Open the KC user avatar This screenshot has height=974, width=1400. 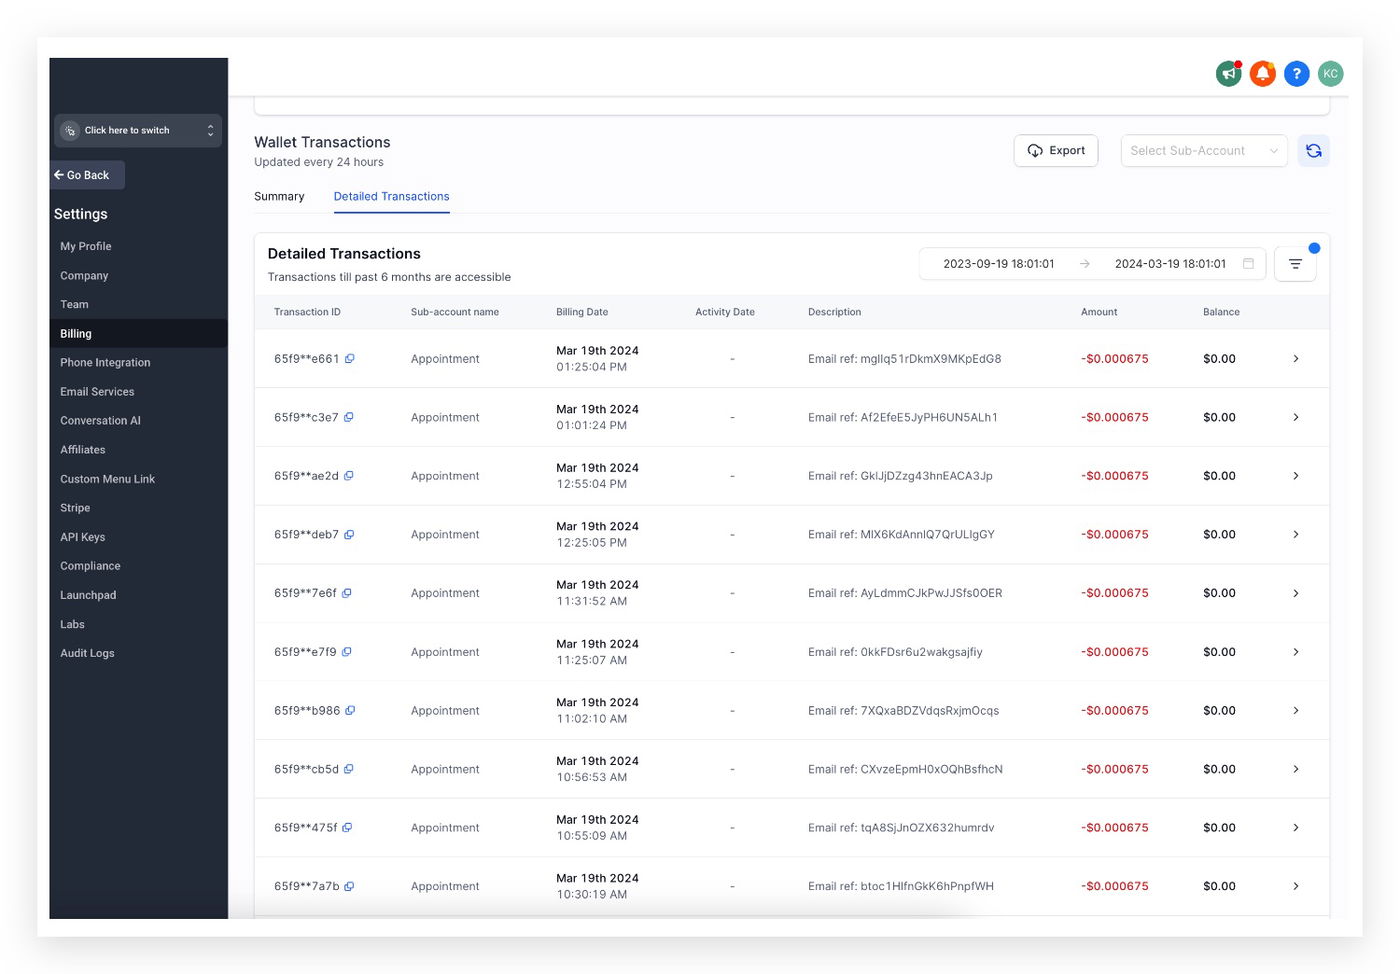[1330, 74]
